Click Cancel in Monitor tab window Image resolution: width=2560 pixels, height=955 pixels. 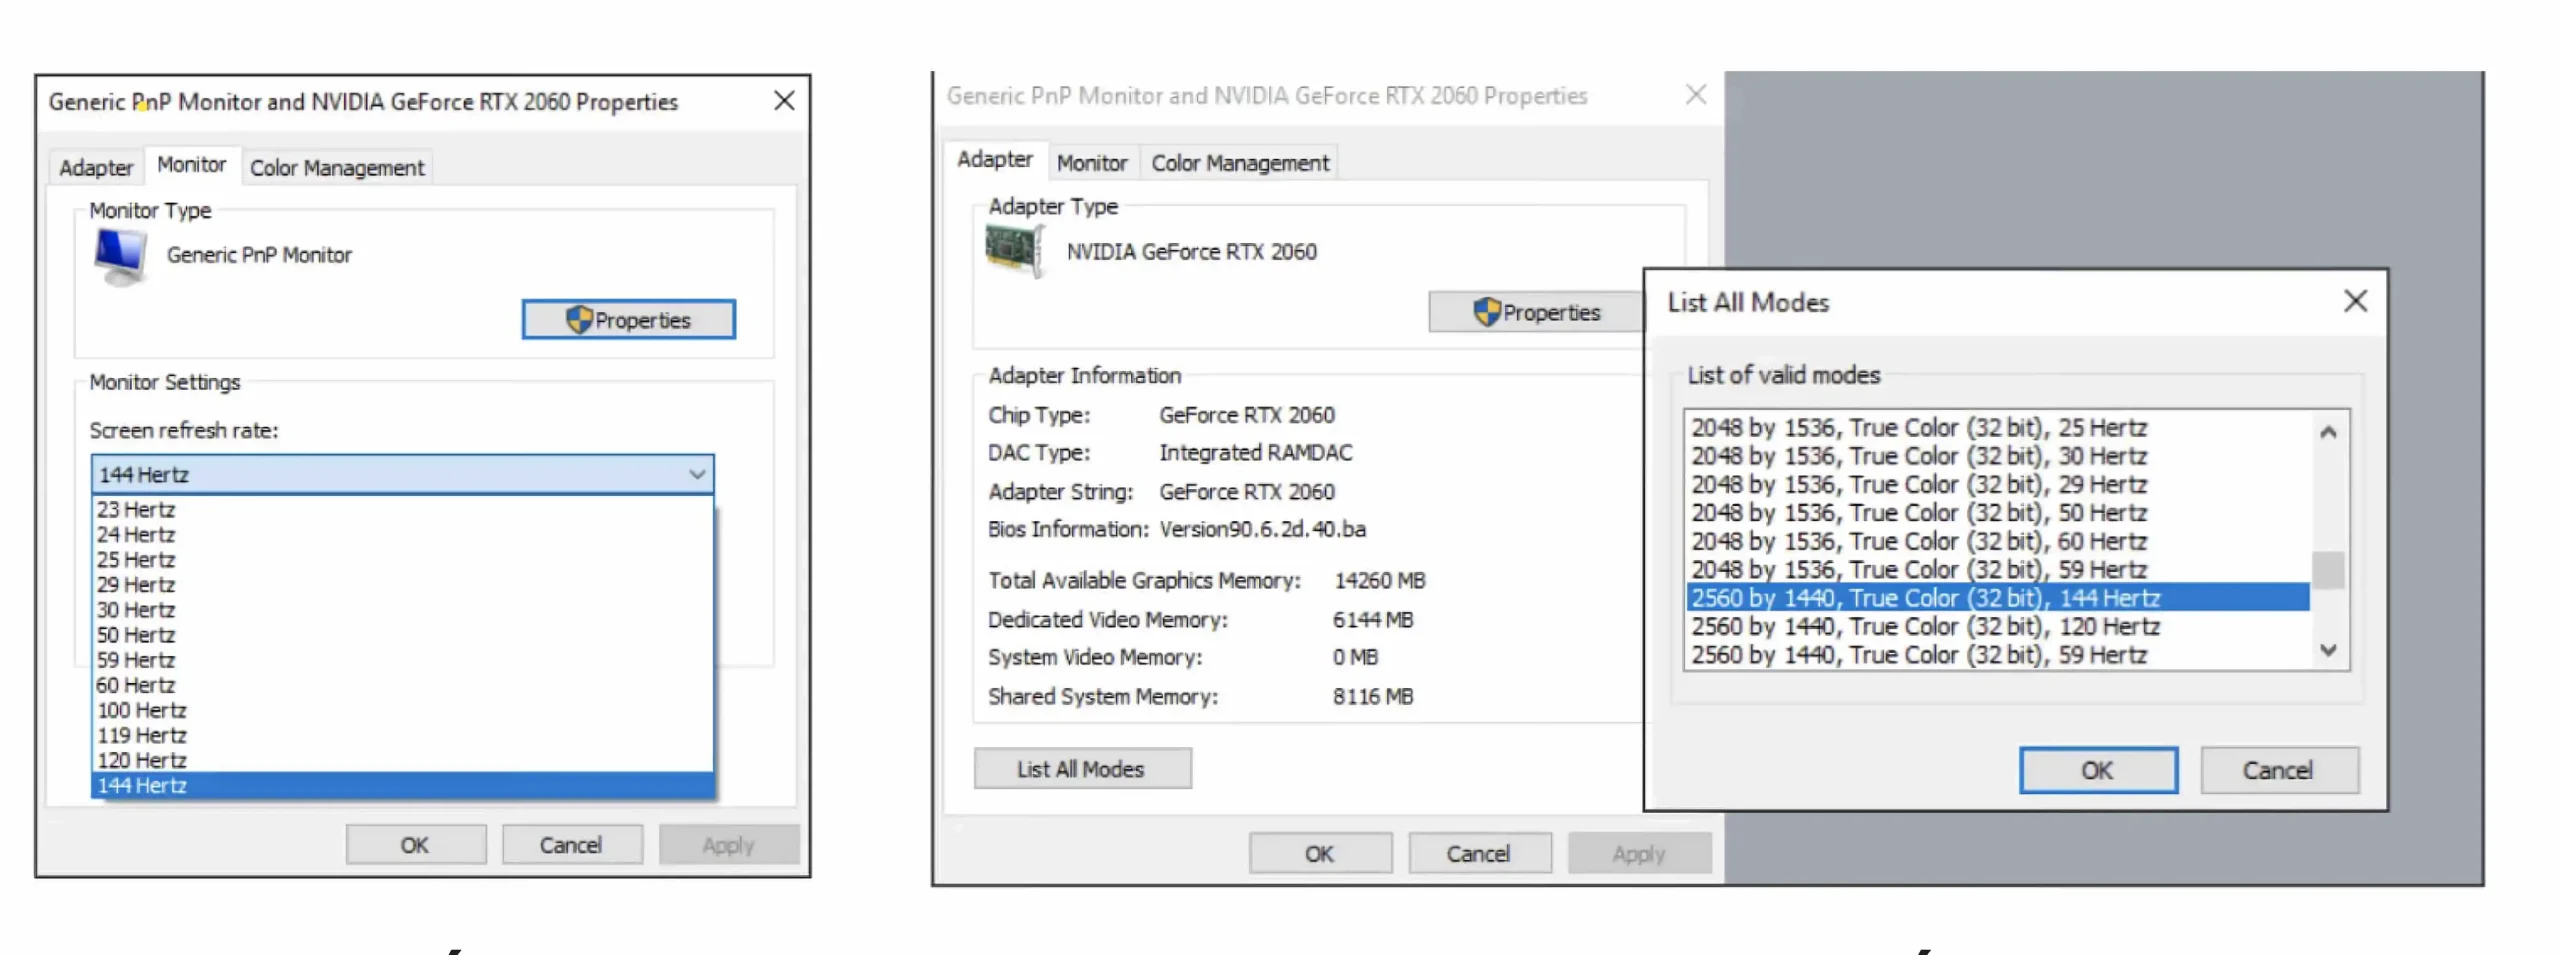point(571,845)
